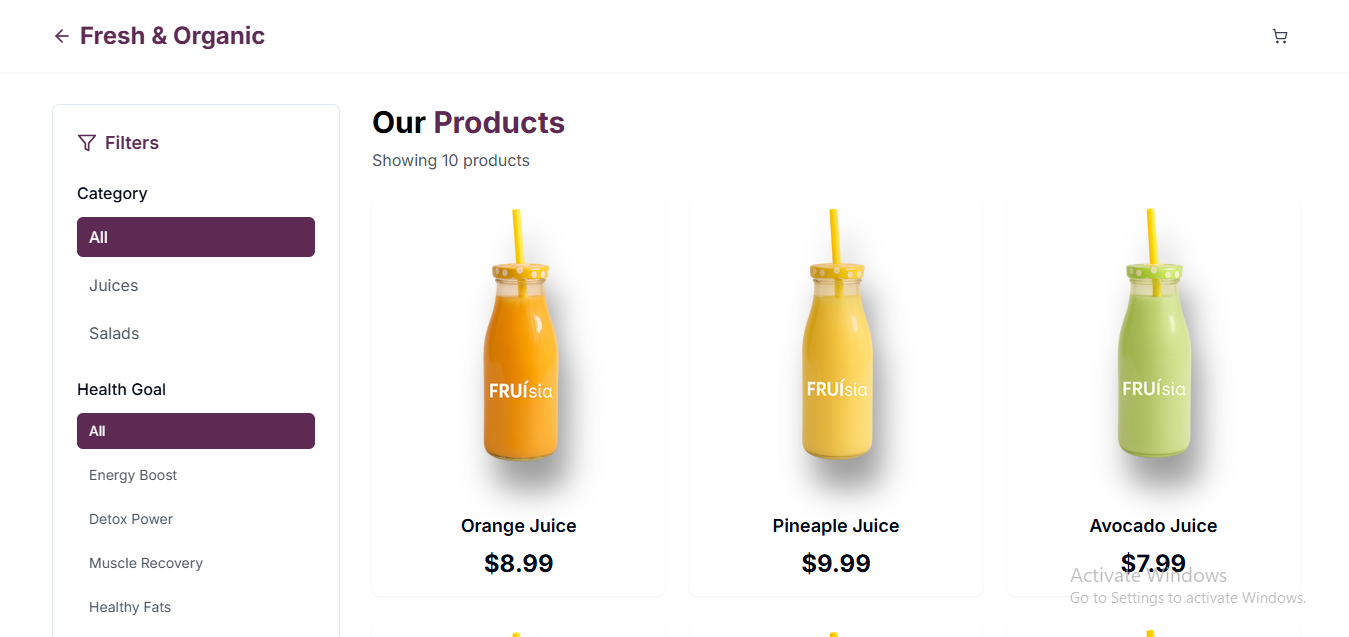Click the Pineaple Juice price label
Screen dimensions: 1349x637
click(835, 563)
